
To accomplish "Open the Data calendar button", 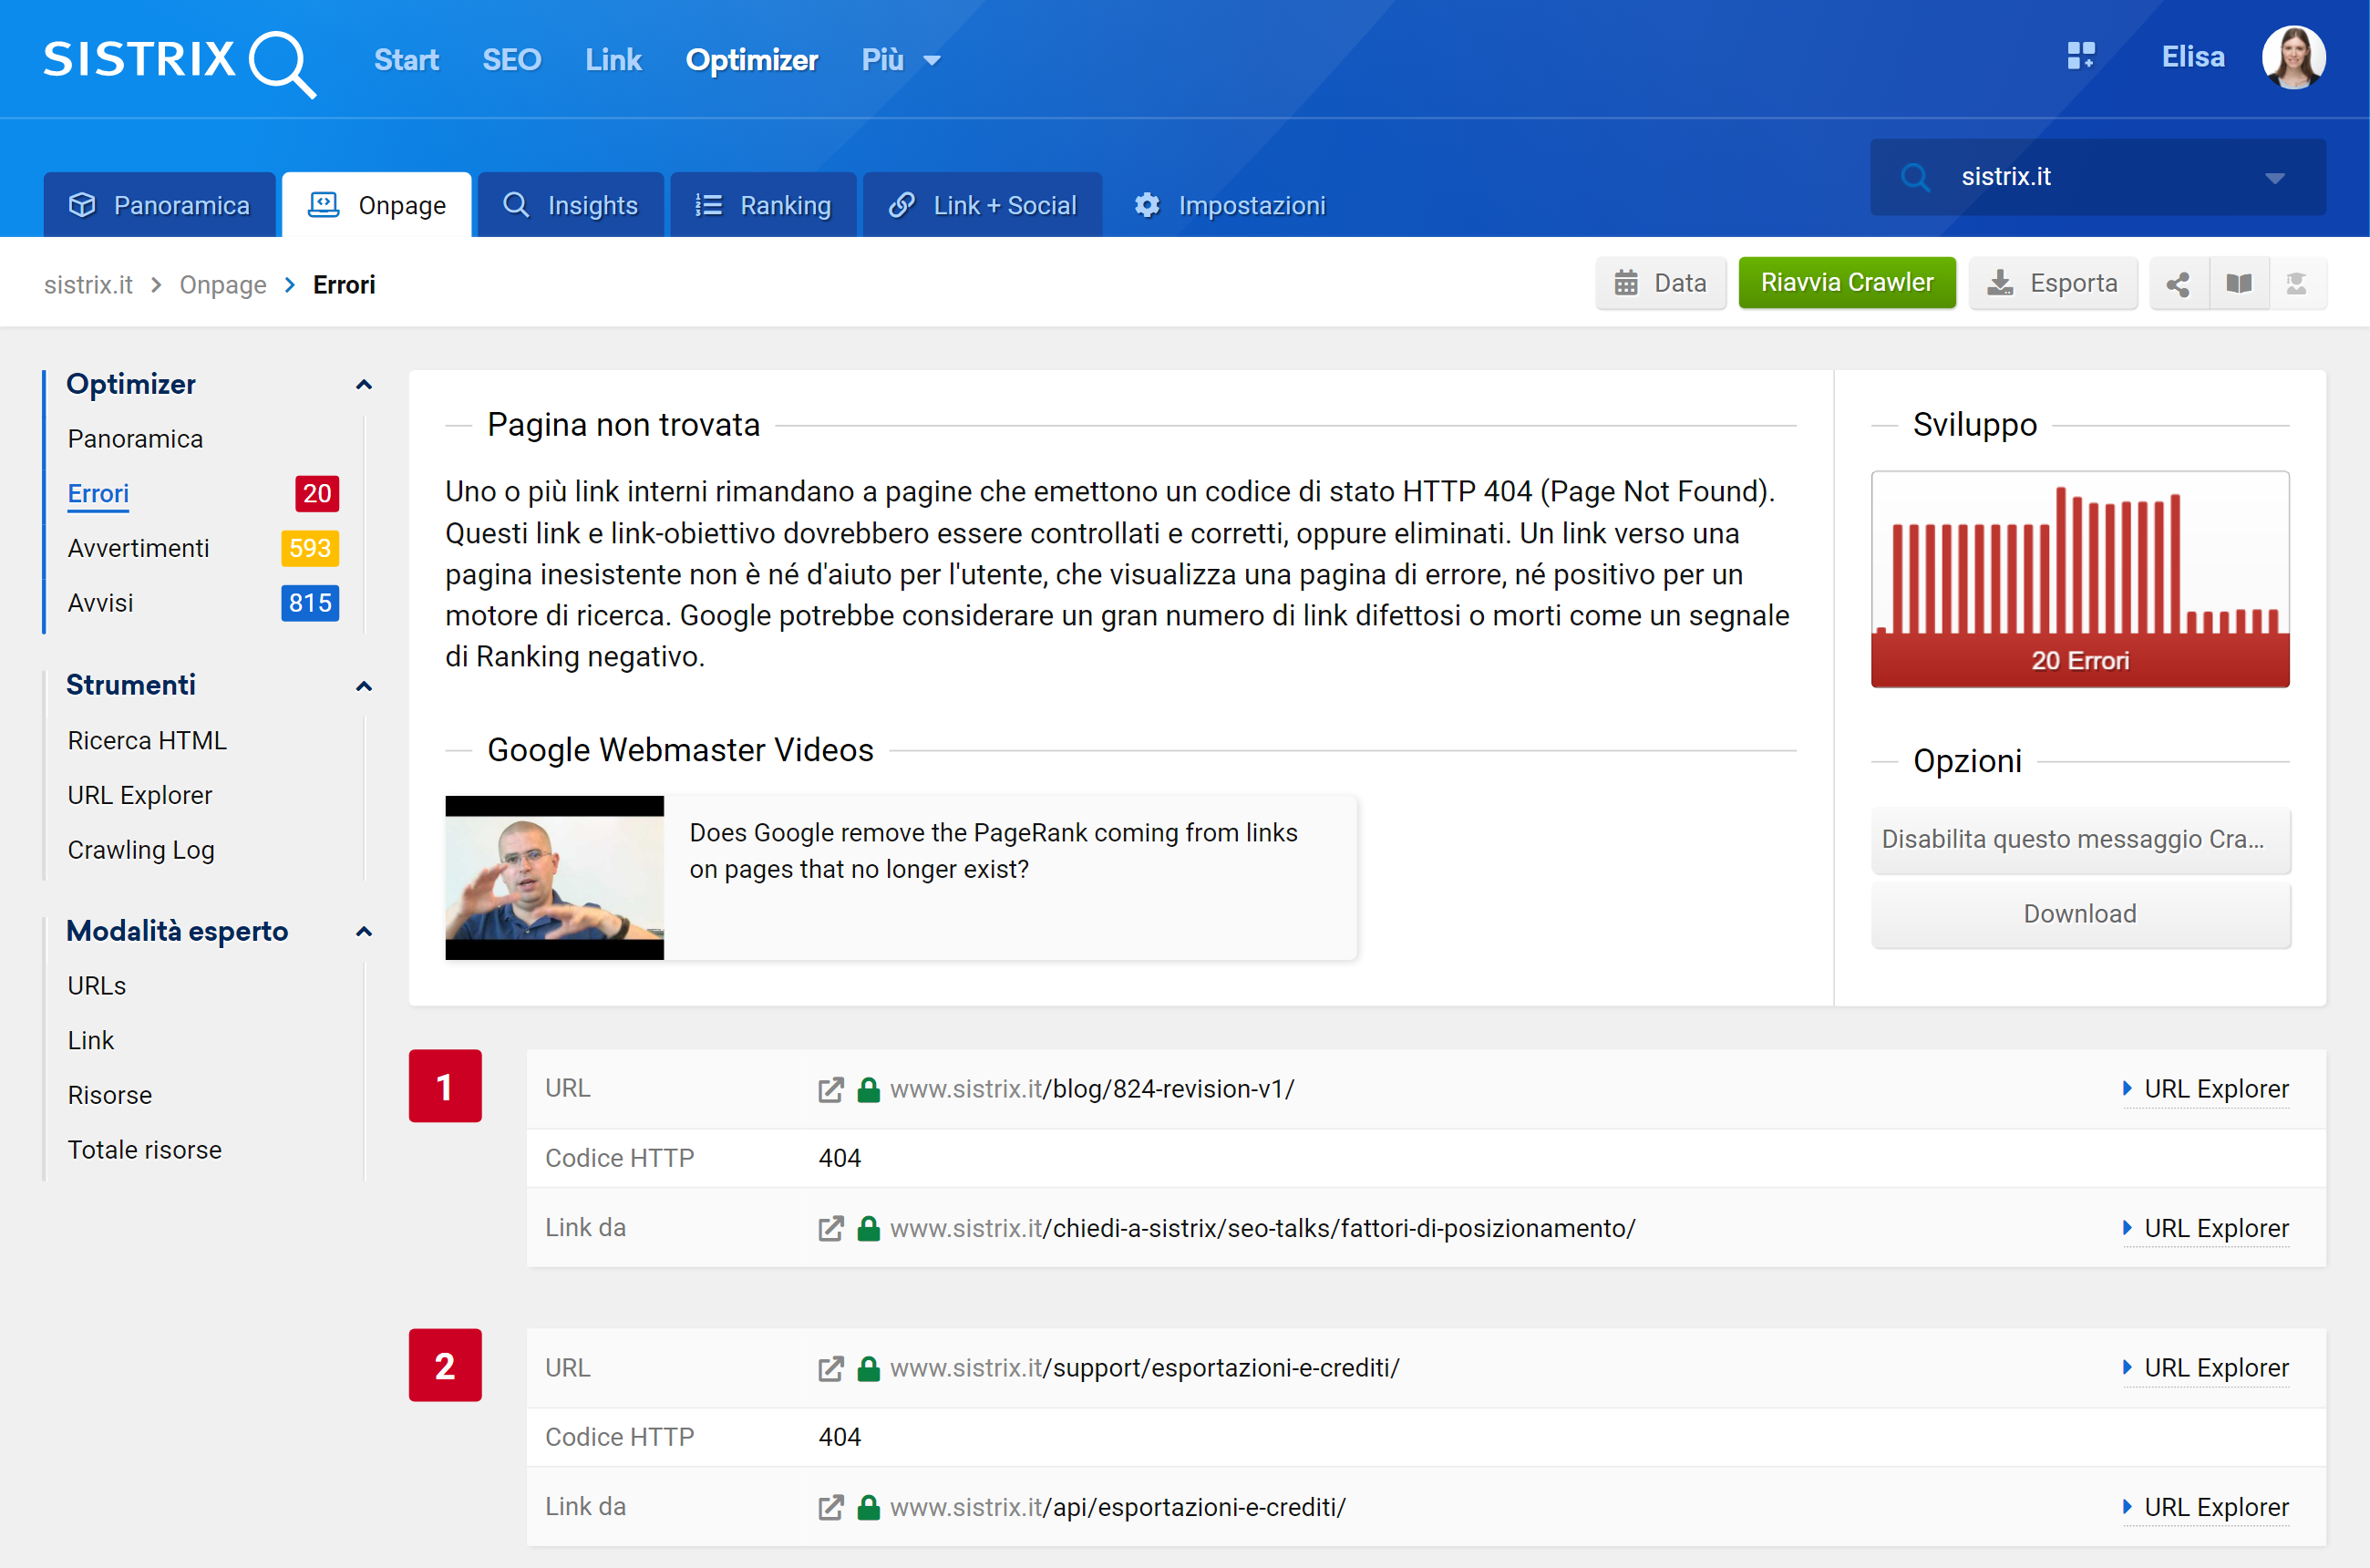I will point(1660,284).
